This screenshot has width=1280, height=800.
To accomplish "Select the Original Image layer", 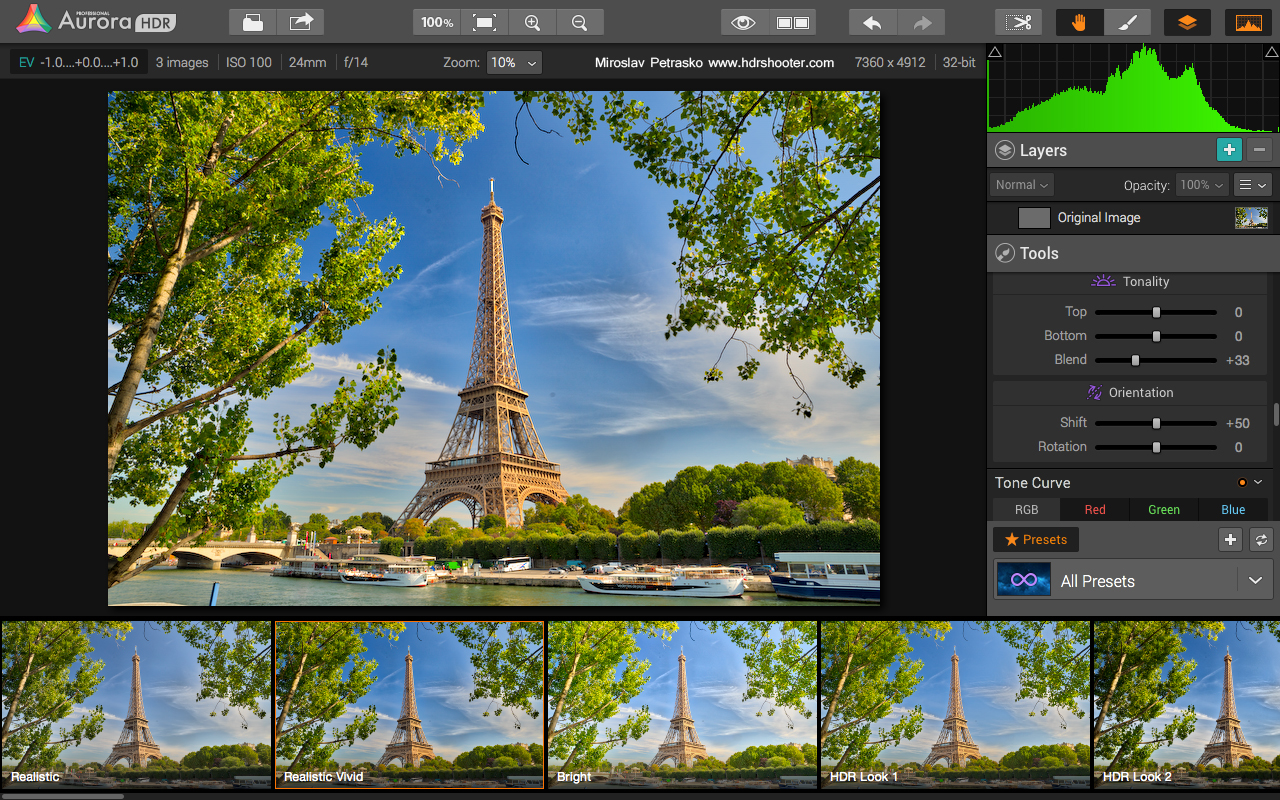I will 1133,217.
